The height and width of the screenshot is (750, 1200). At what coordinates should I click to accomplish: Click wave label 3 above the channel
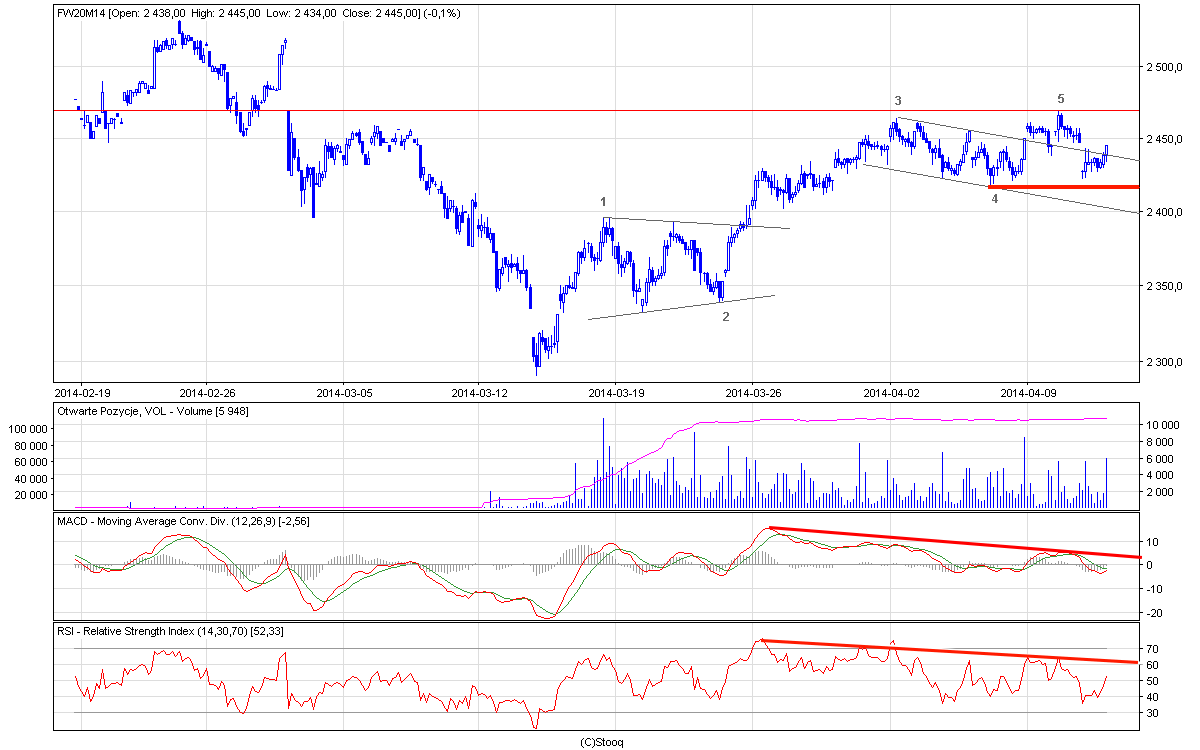tap(898, 101)
